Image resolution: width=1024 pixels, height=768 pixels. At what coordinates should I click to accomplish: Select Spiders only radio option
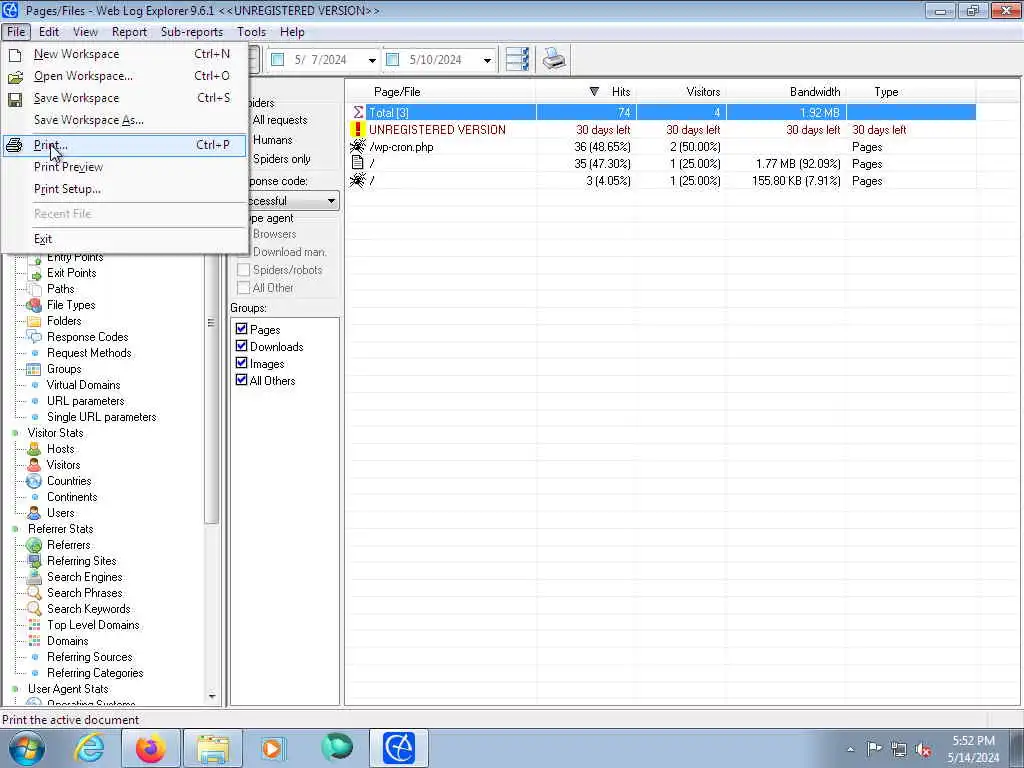(x=281, y=159)
